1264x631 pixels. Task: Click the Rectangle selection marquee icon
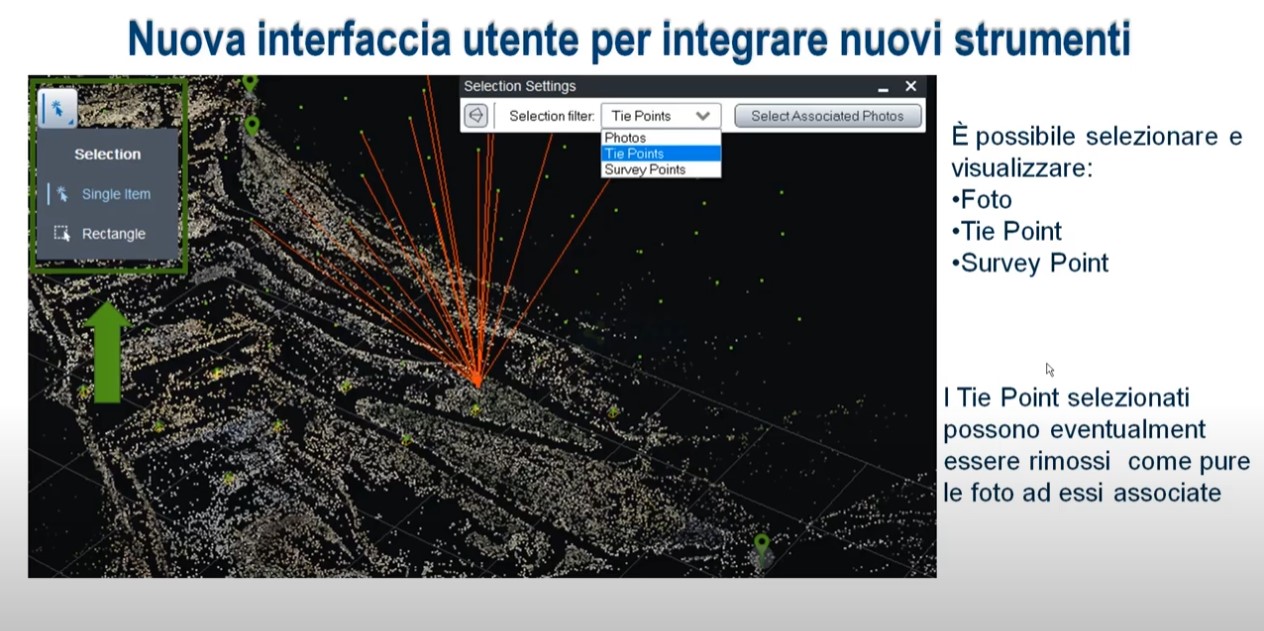click(62, 234)
